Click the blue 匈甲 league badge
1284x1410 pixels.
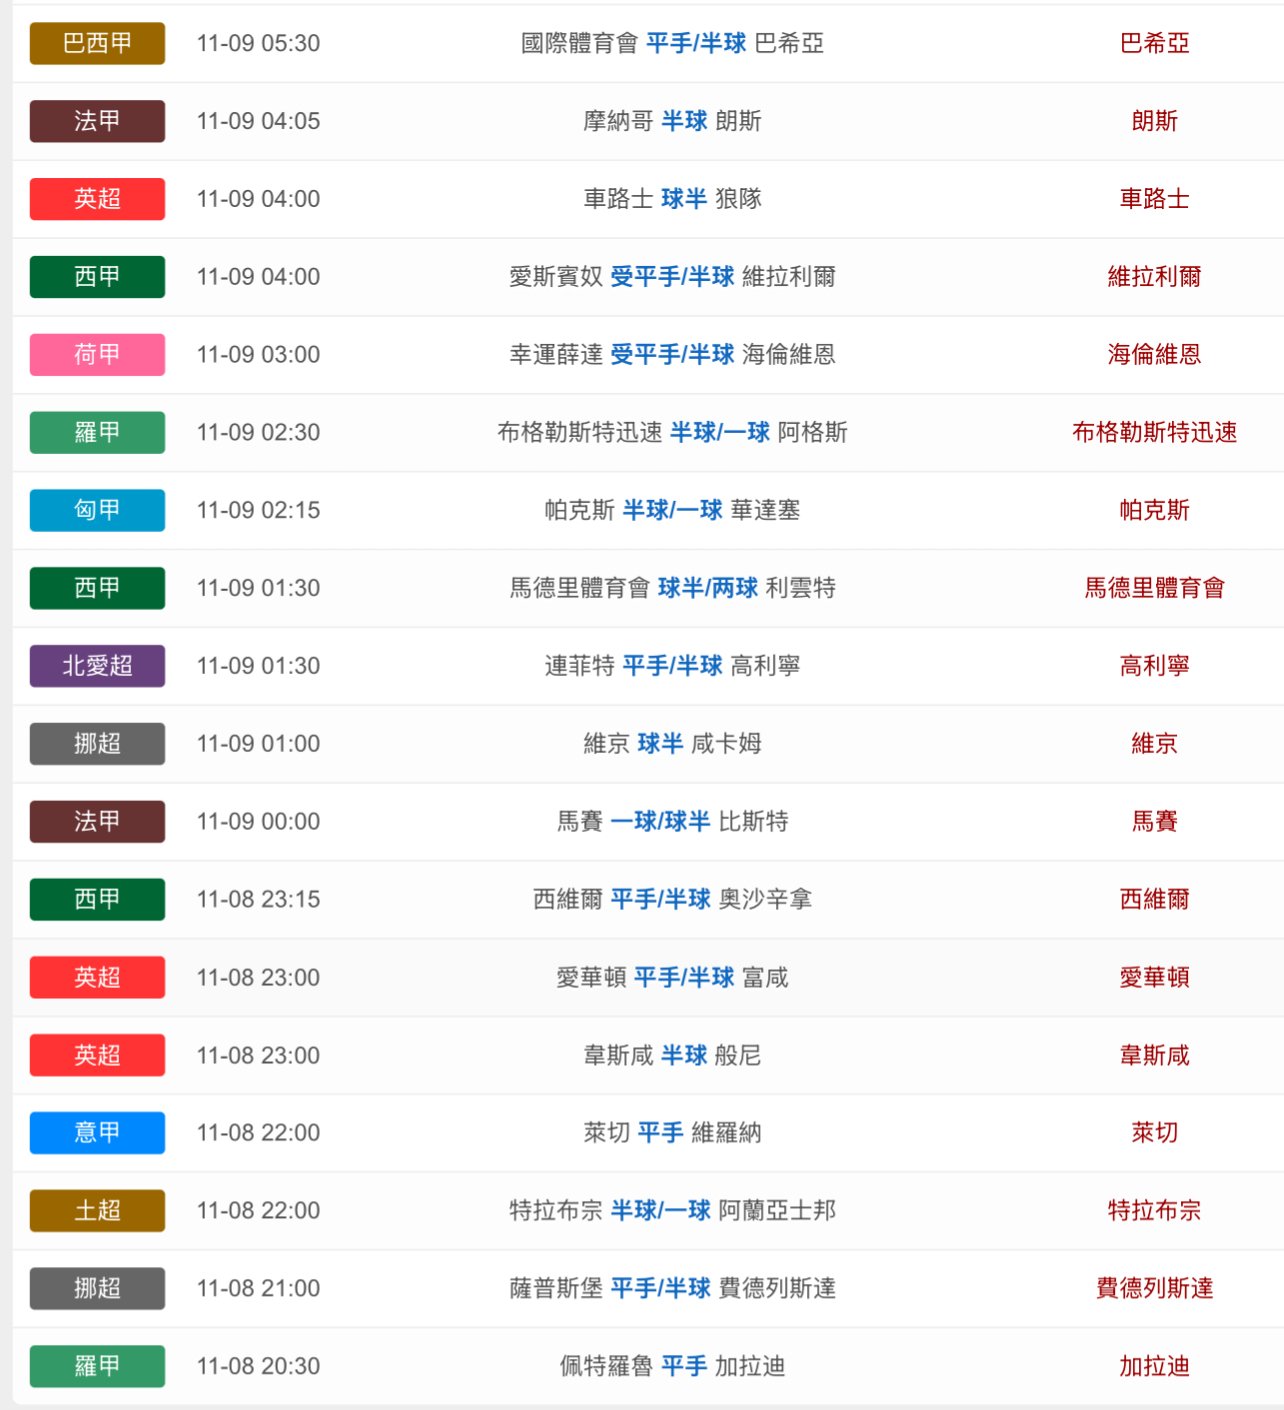(x=97, y=510)
